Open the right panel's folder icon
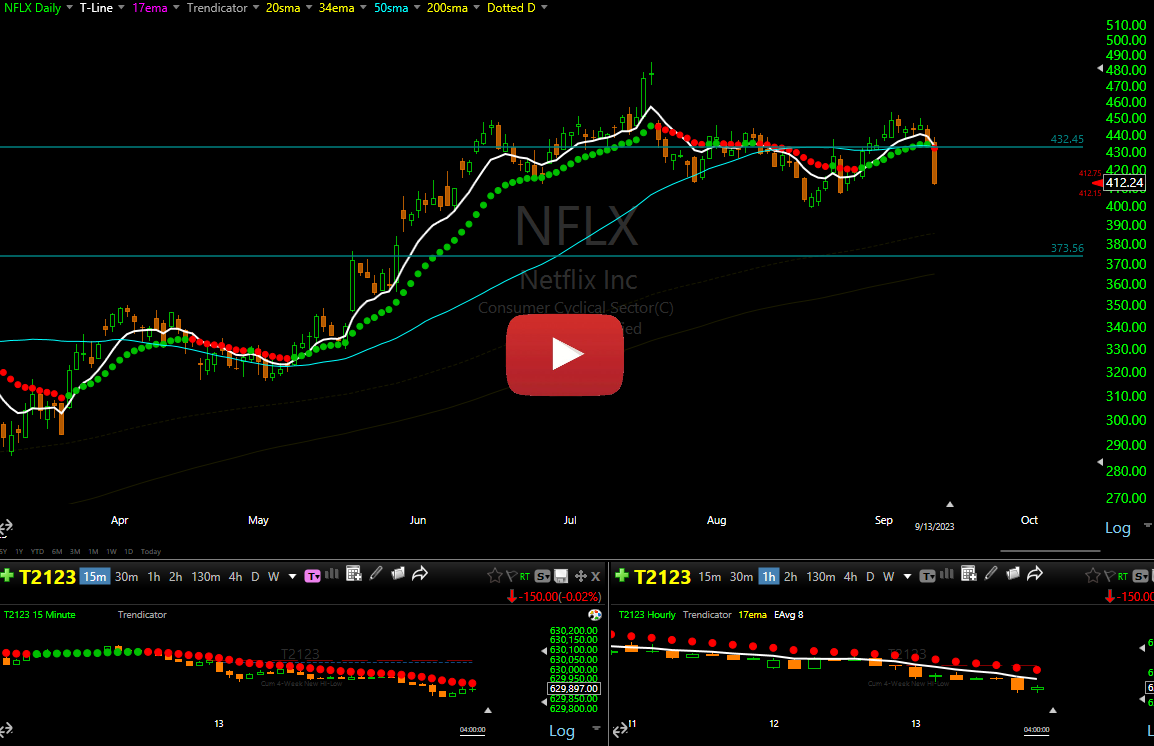Screen dimensions: 1154x746 point(1013,574)
